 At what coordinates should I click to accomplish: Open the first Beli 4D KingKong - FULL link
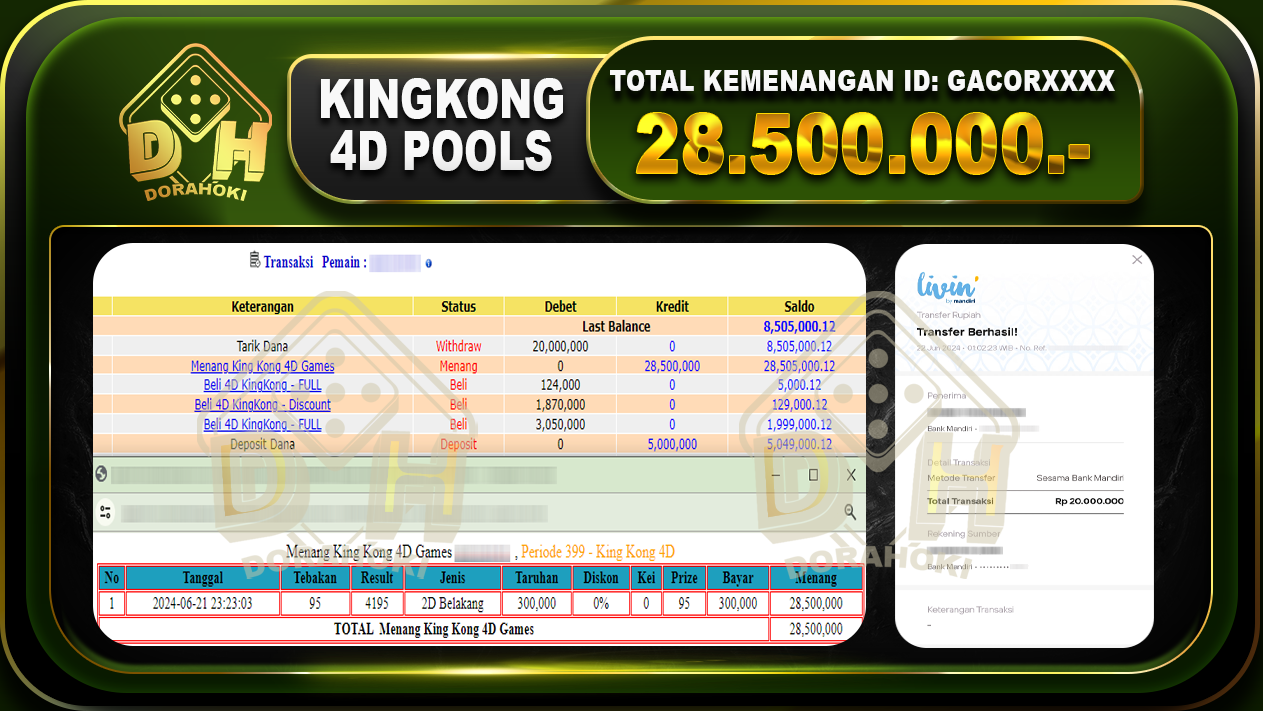pyautogui.click(x=262, y=385)
